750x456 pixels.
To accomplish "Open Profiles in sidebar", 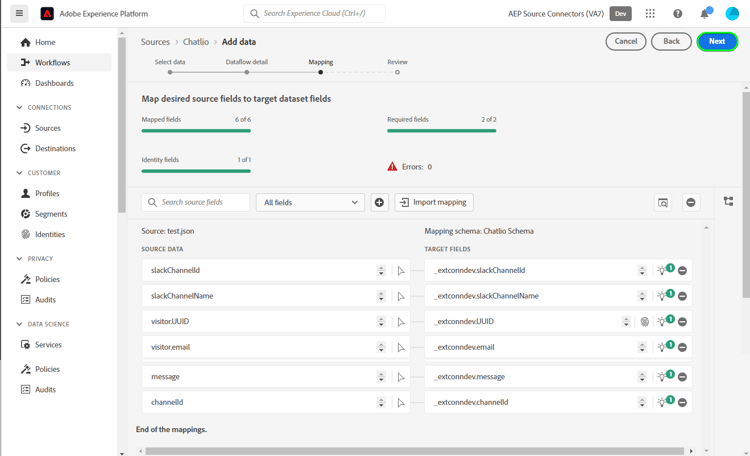I will (x=47, y=193).
